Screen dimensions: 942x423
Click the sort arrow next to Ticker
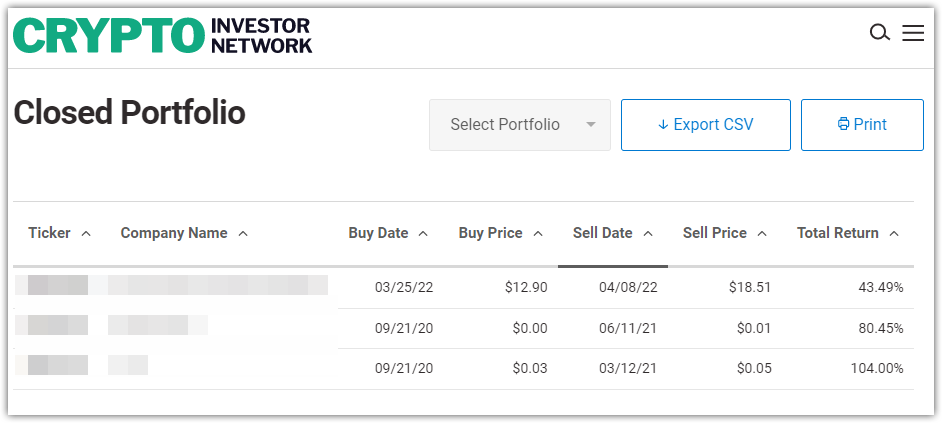pos(86,234)
